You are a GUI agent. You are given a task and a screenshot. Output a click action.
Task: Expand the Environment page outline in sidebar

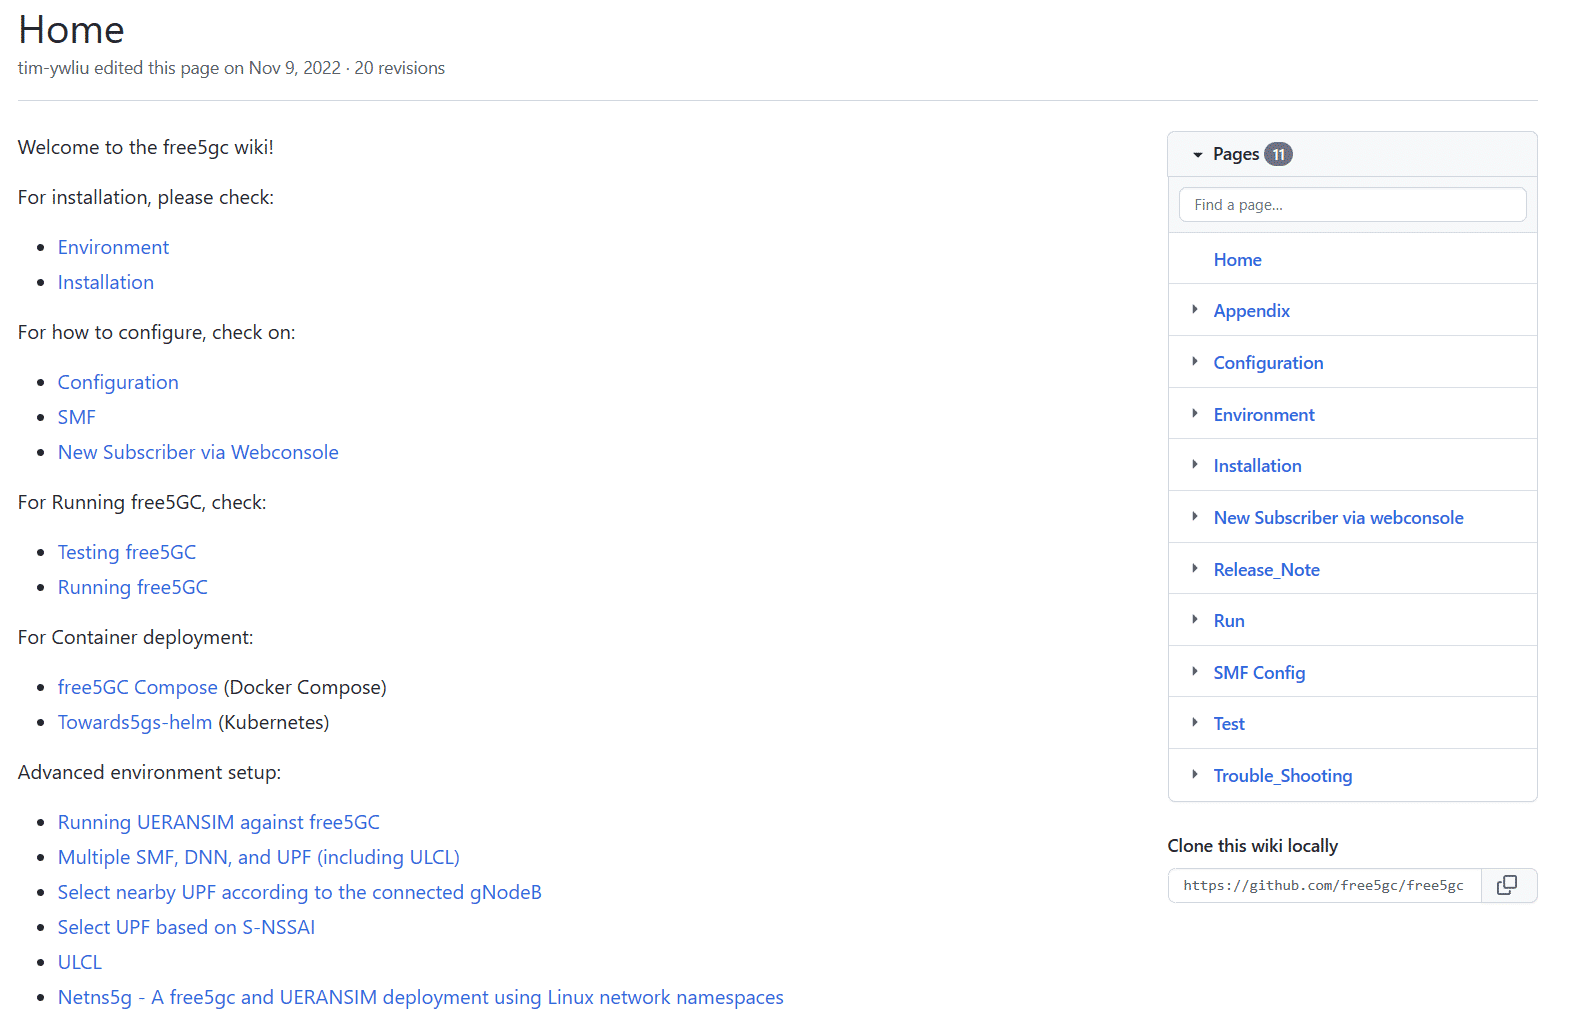click(1194, 414)
